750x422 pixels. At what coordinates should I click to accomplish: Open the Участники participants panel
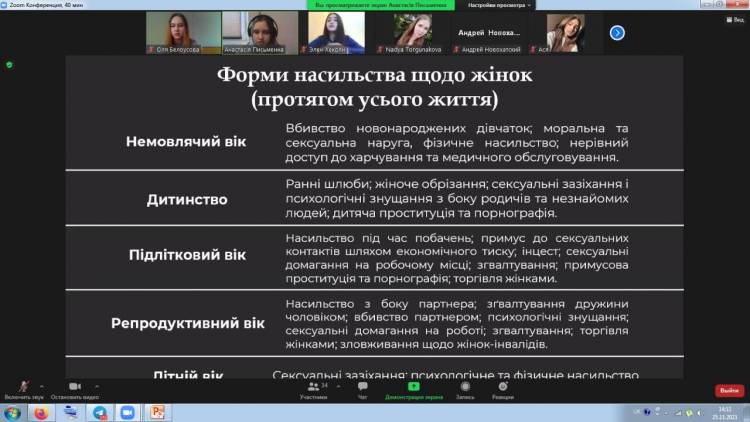(313, 387)
